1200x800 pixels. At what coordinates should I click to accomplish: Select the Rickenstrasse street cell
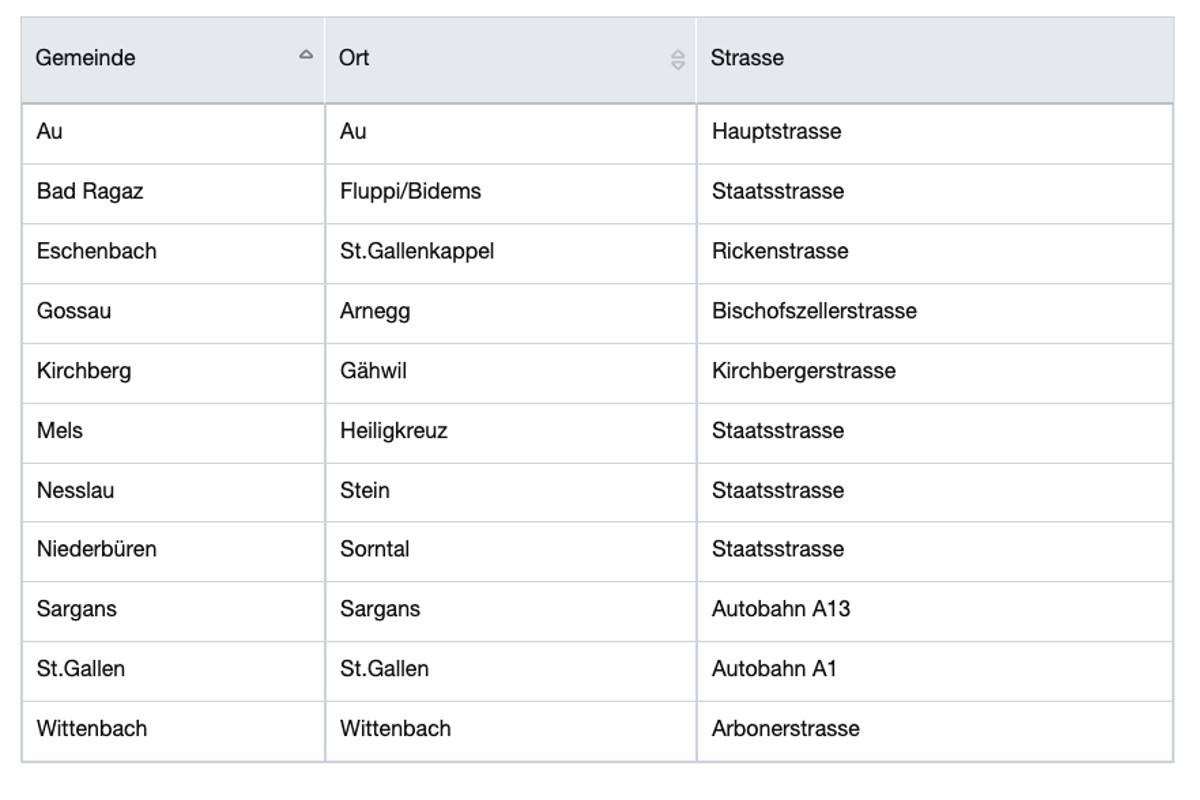[780, 251]
